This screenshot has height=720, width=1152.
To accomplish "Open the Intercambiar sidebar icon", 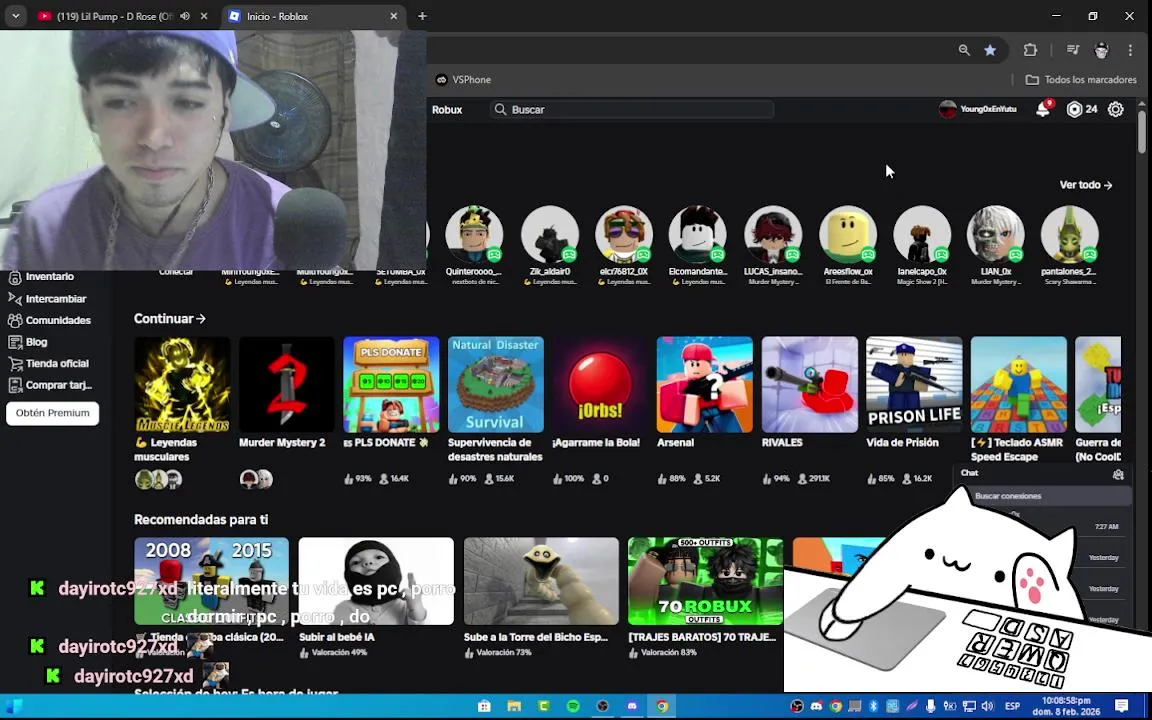I will [15, 298].
